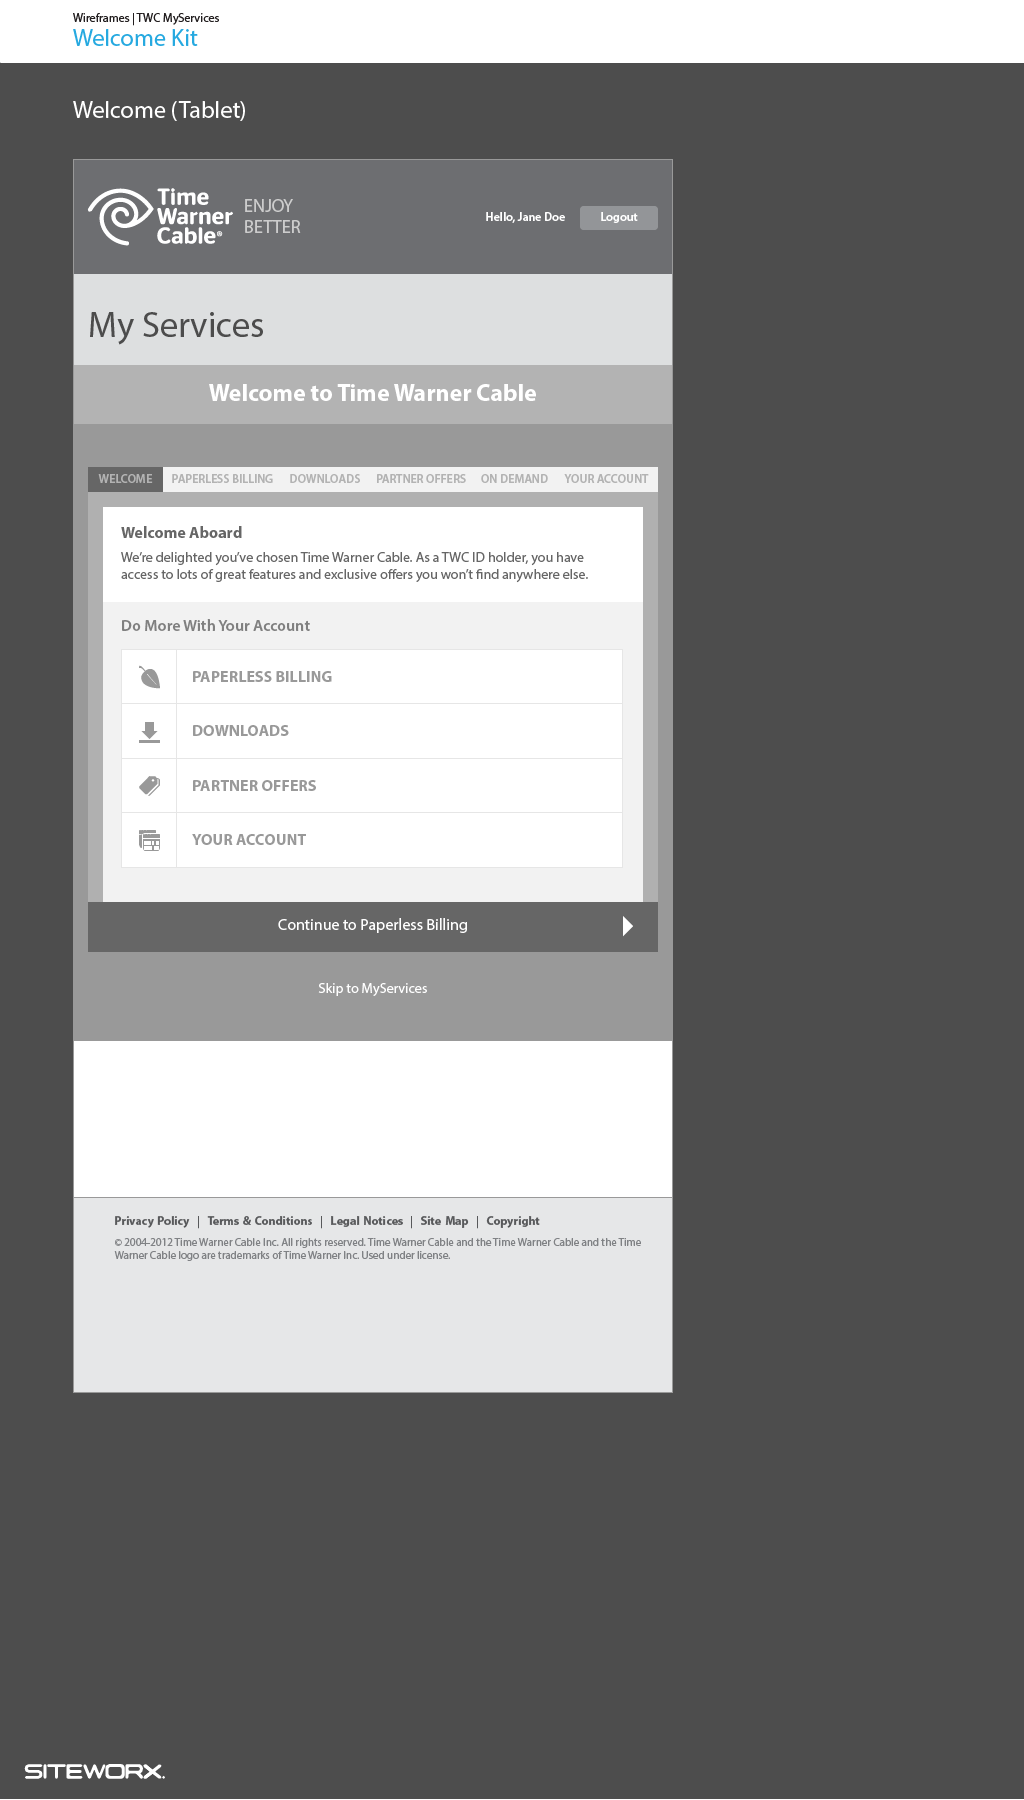Go to the Partner Offers tab
Screen dimensions: 1024x1800
click(421, 479)
